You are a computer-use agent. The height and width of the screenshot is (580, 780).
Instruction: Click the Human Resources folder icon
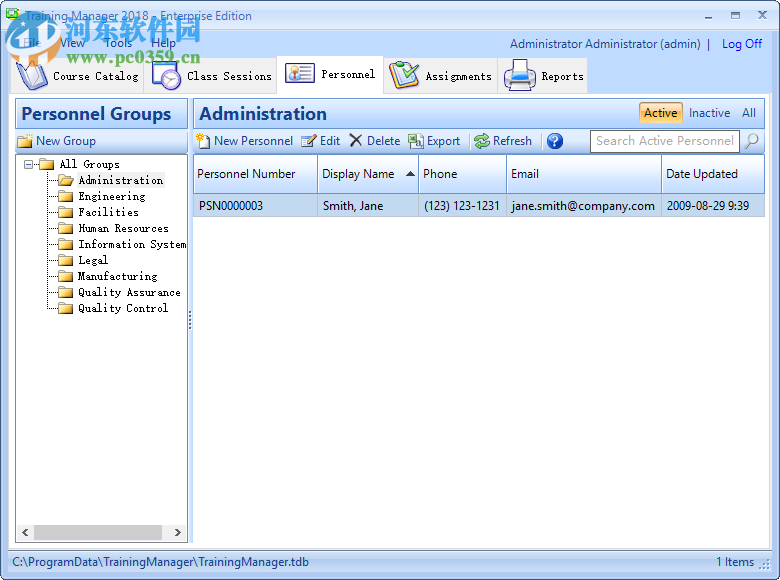(66, 228)
